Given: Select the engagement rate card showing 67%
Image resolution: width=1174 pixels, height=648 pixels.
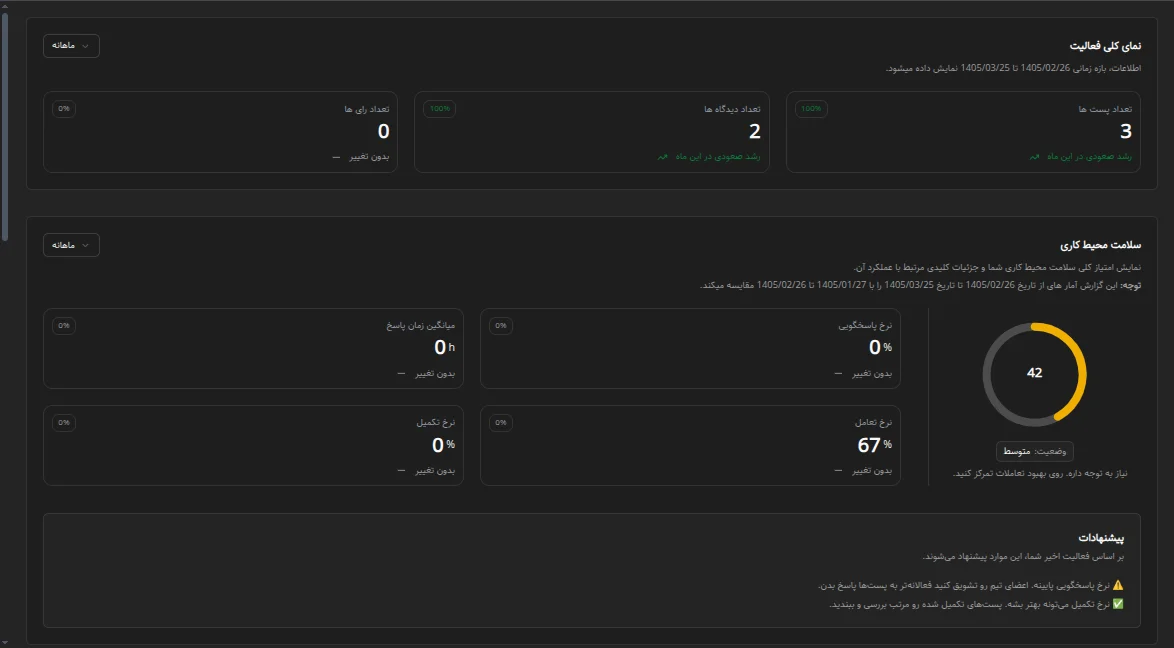Looking at the screenshot, I should (x=690, y=446).
